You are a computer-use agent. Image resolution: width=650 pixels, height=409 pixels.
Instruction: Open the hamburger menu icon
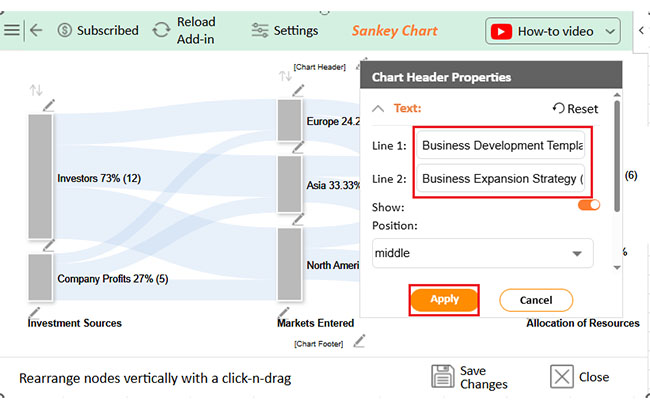(12, 30)
